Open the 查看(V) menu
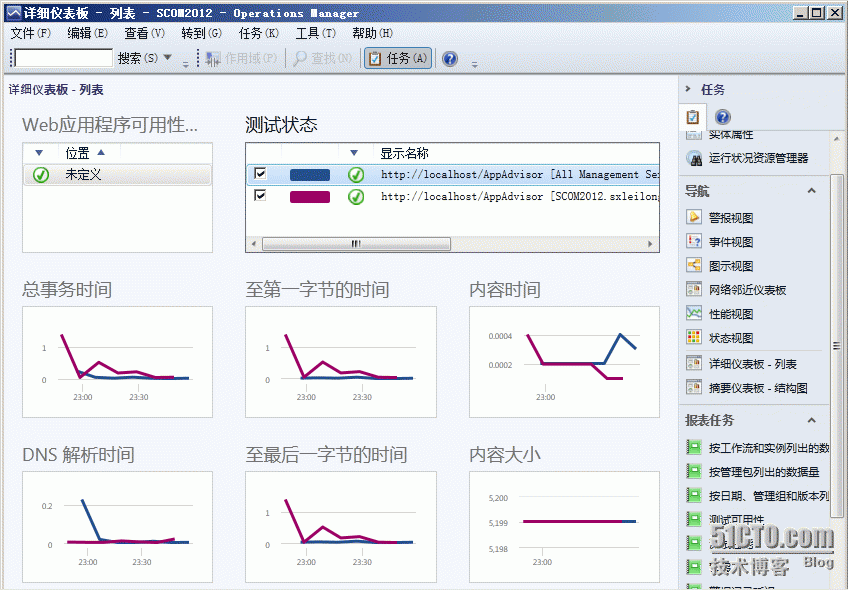Image resolution: width=848 pixels, height=590 pixels. tap(144, 34)
